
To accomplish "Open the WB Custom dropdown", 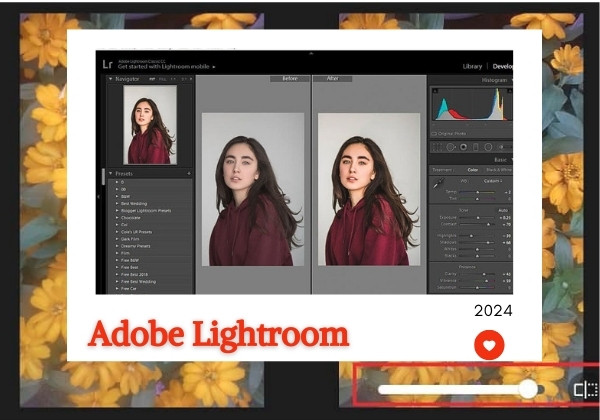I will point(493,181).
